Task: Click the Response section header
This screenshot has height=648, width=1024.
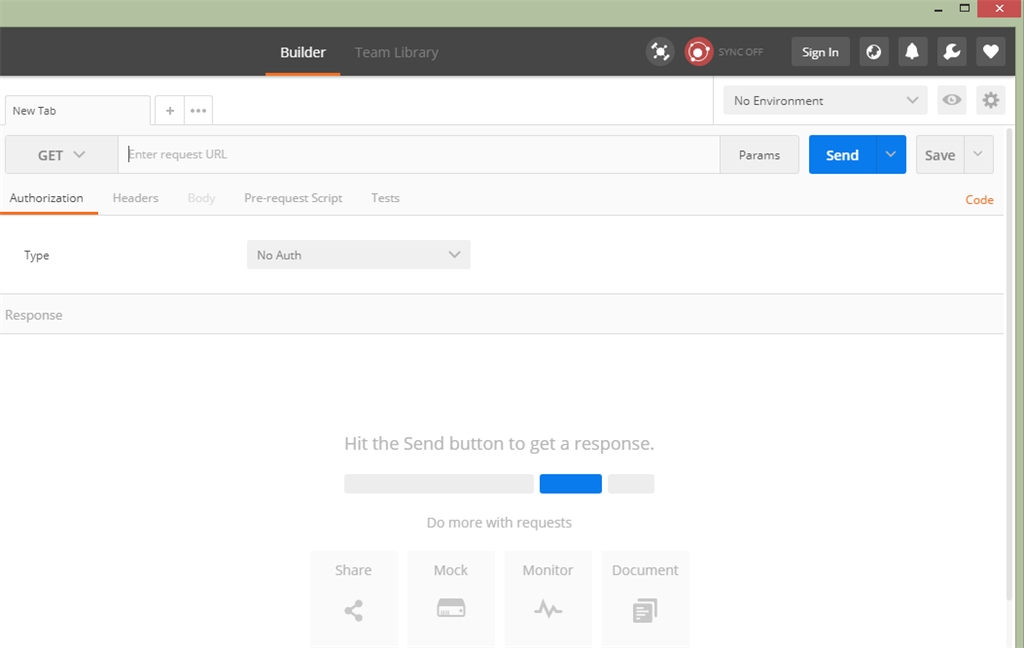Action: [502, 315]
